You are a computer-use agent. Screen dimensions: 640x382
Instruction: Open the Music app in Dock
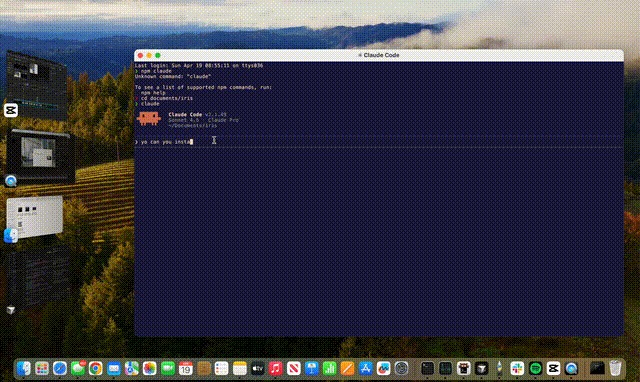276,369
